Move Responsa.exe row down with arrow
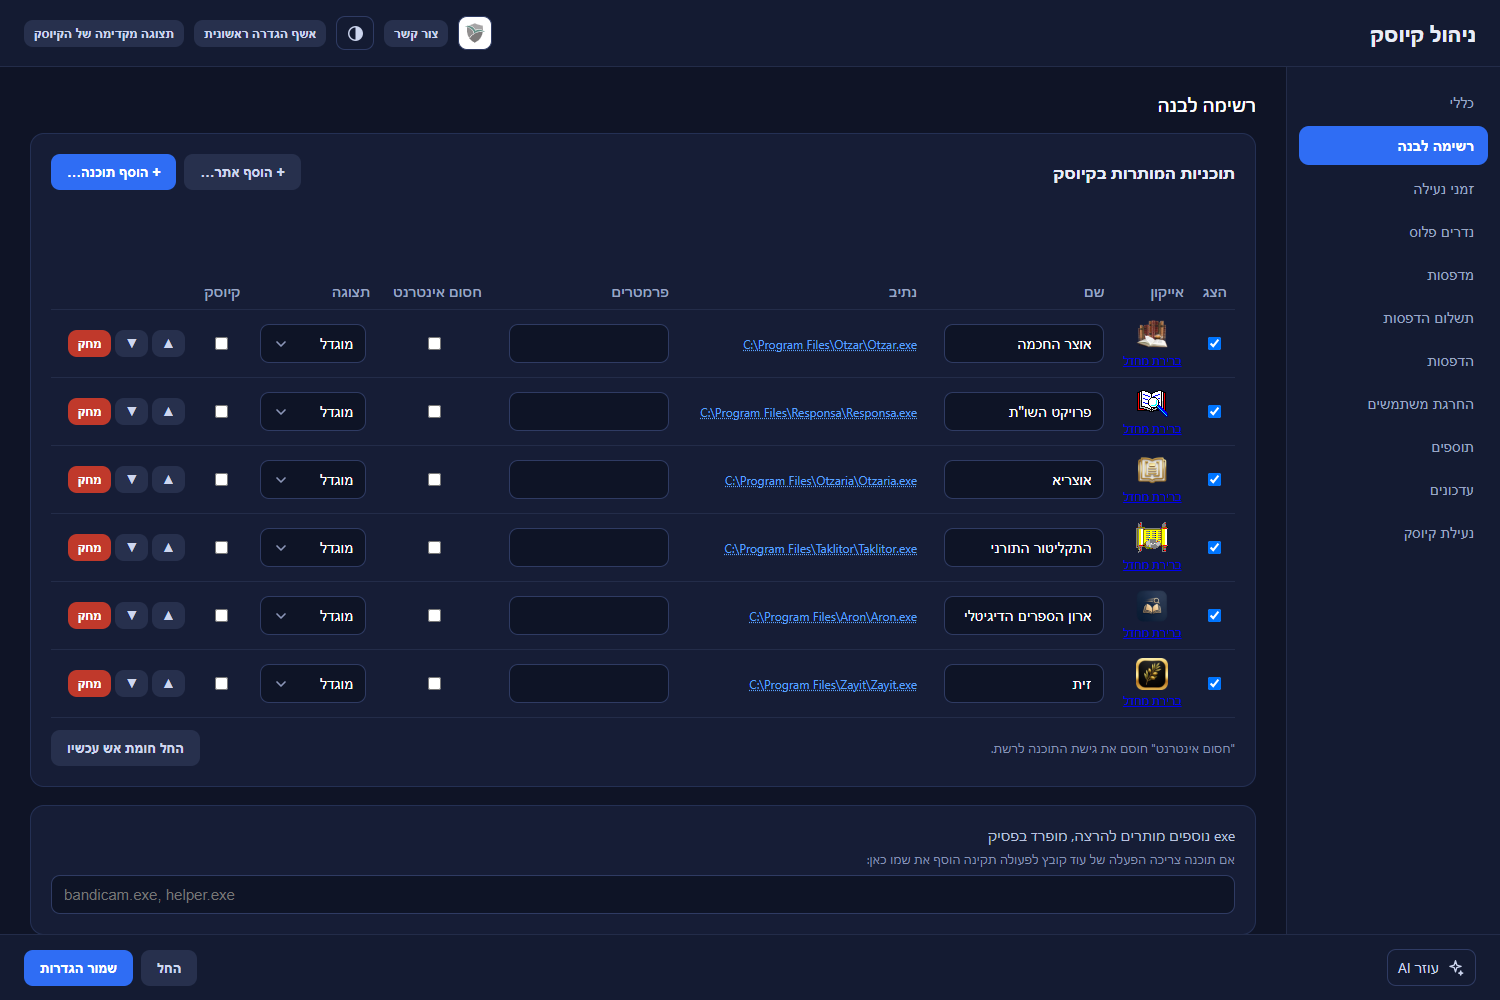Screen dimensions: 1500x1000 (x=132, y=412)
